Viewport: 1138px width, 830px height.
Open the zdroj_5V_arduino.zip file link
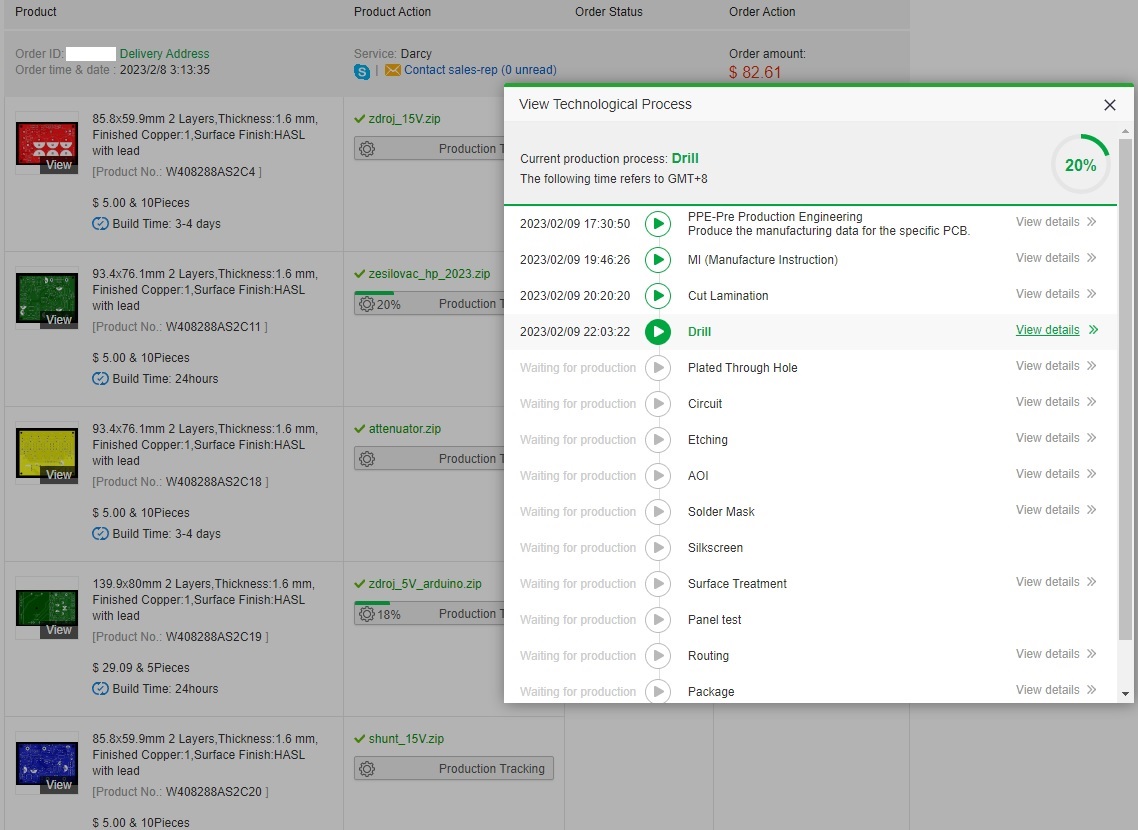click(425, 583)
